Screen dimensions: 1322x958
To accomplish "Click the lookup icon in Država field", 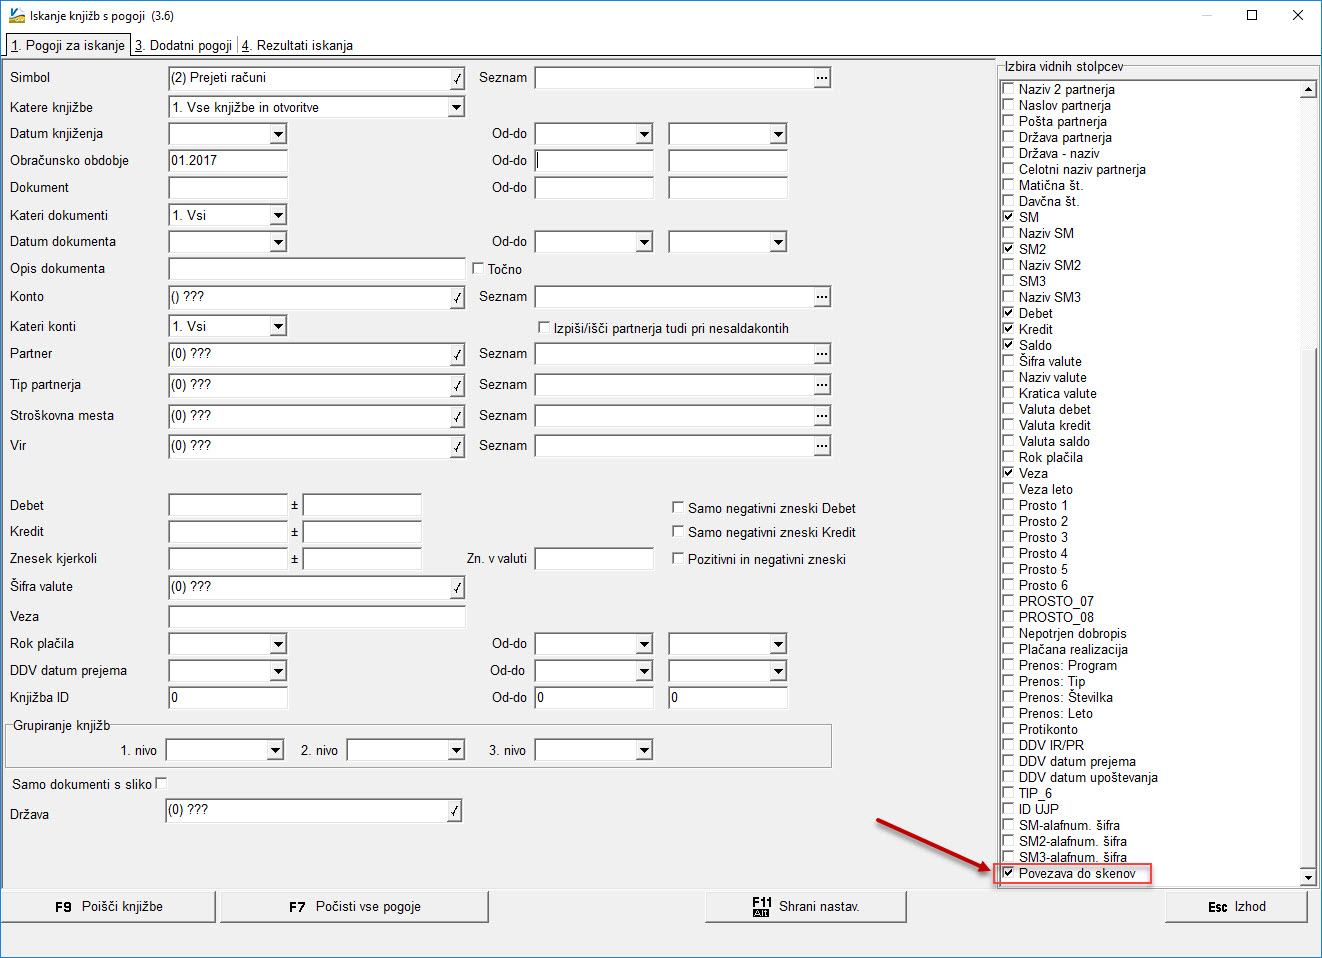I will tap(454, 811).
